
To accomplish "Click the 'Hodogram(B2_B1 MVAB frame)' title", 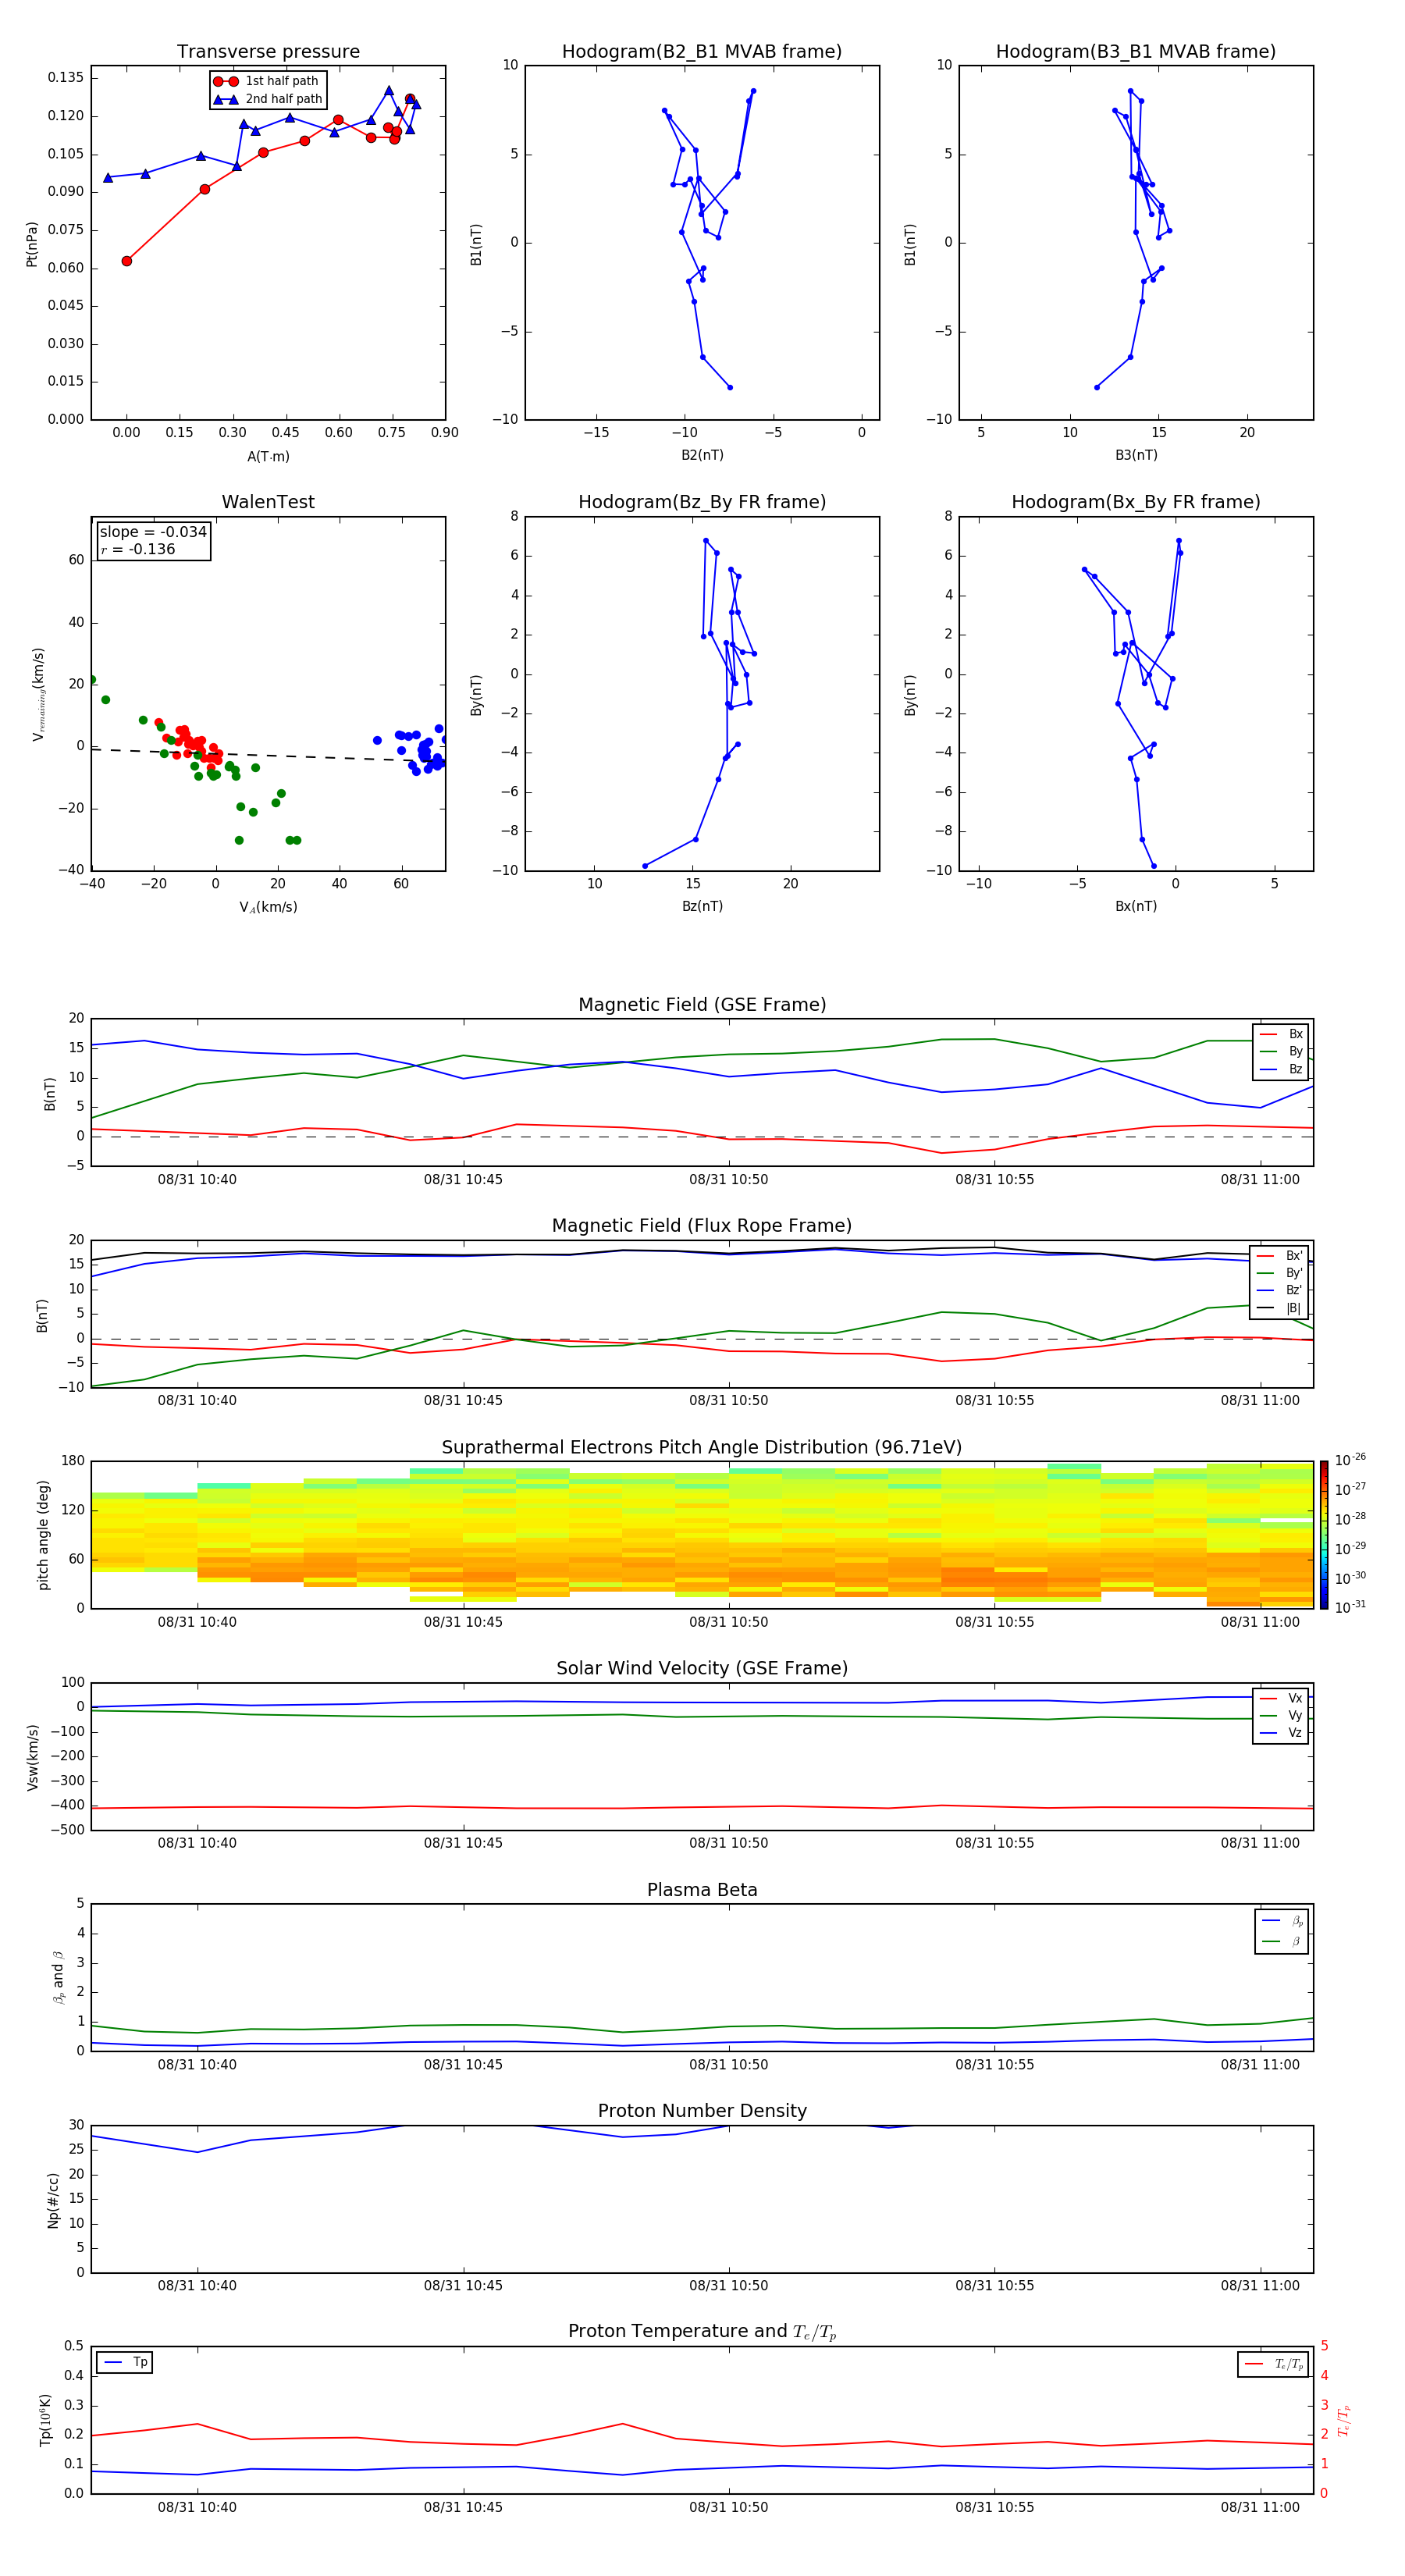I will (702, 52).
